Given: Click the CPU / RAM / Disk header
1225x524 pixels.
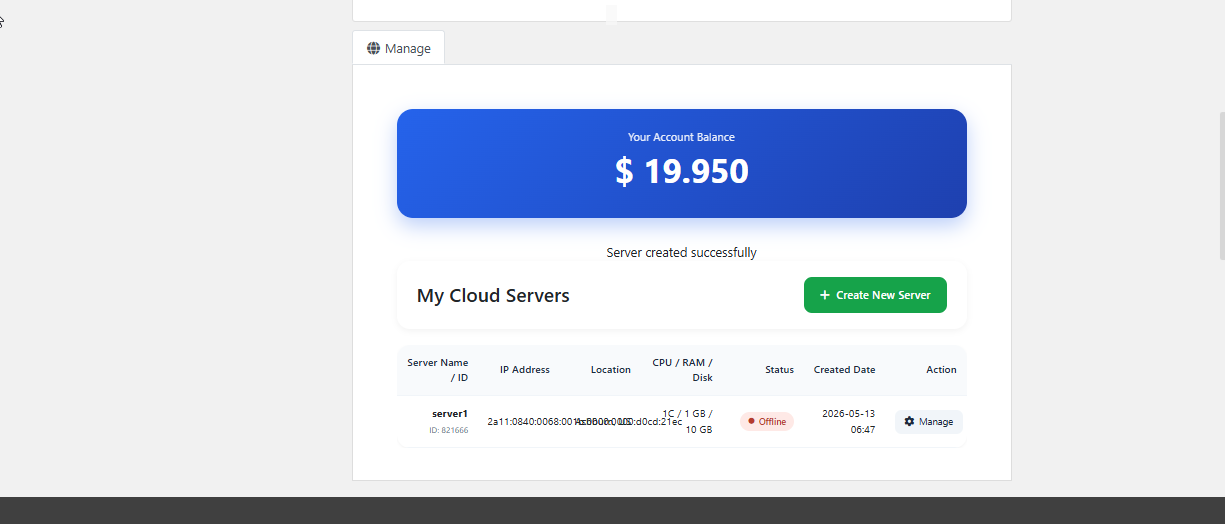Looking at the screenshot, I should pyautogui.click(x=682, y=370).
